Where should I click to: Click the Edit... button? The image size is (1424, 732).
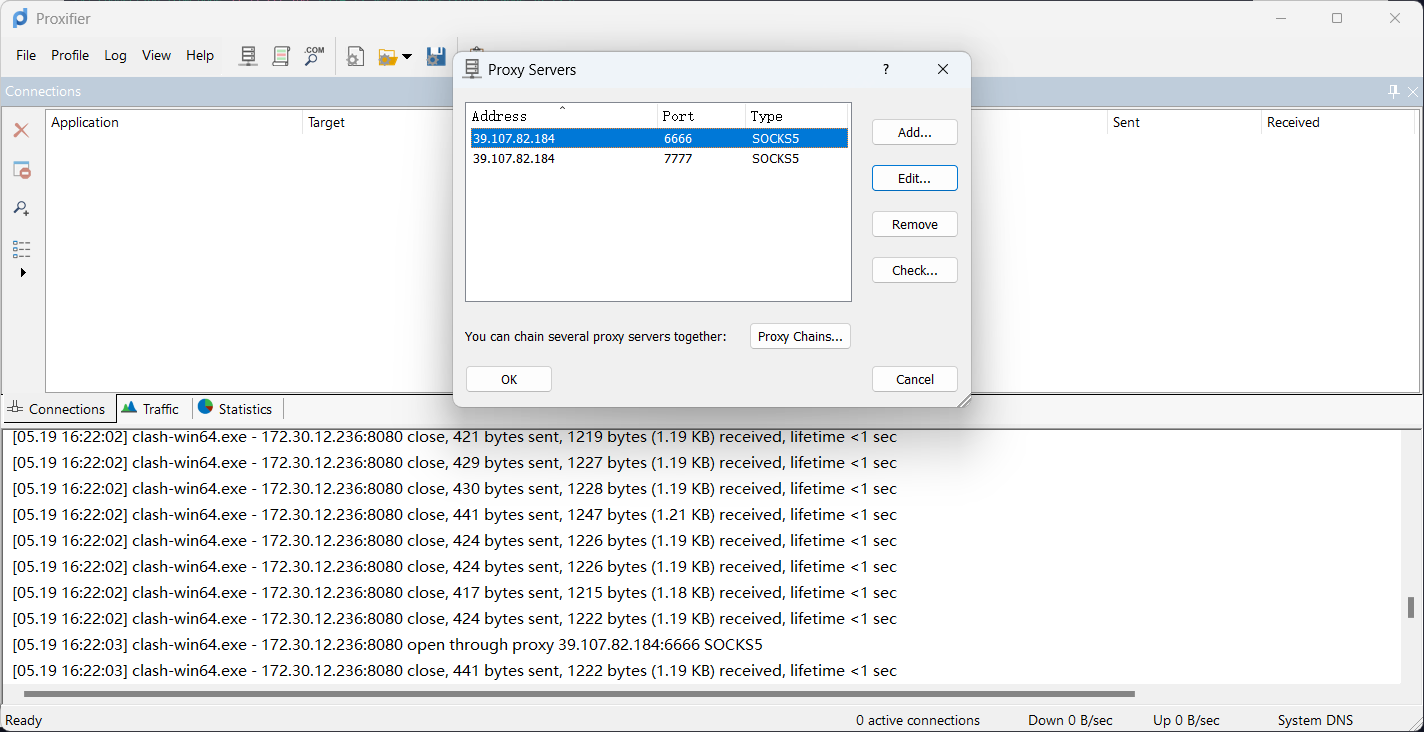click(915, 178)
